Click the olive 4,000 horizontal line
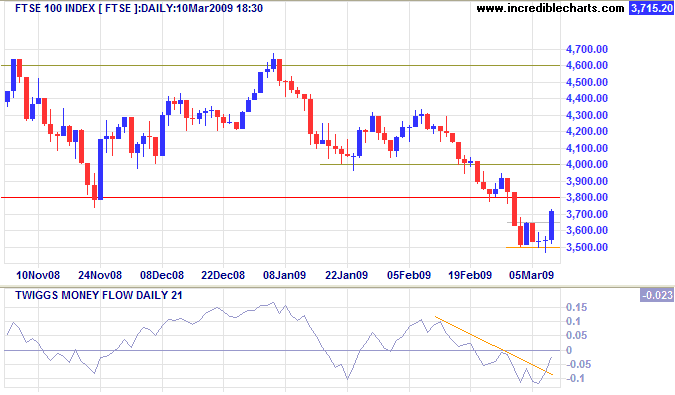 coord(440,164)
